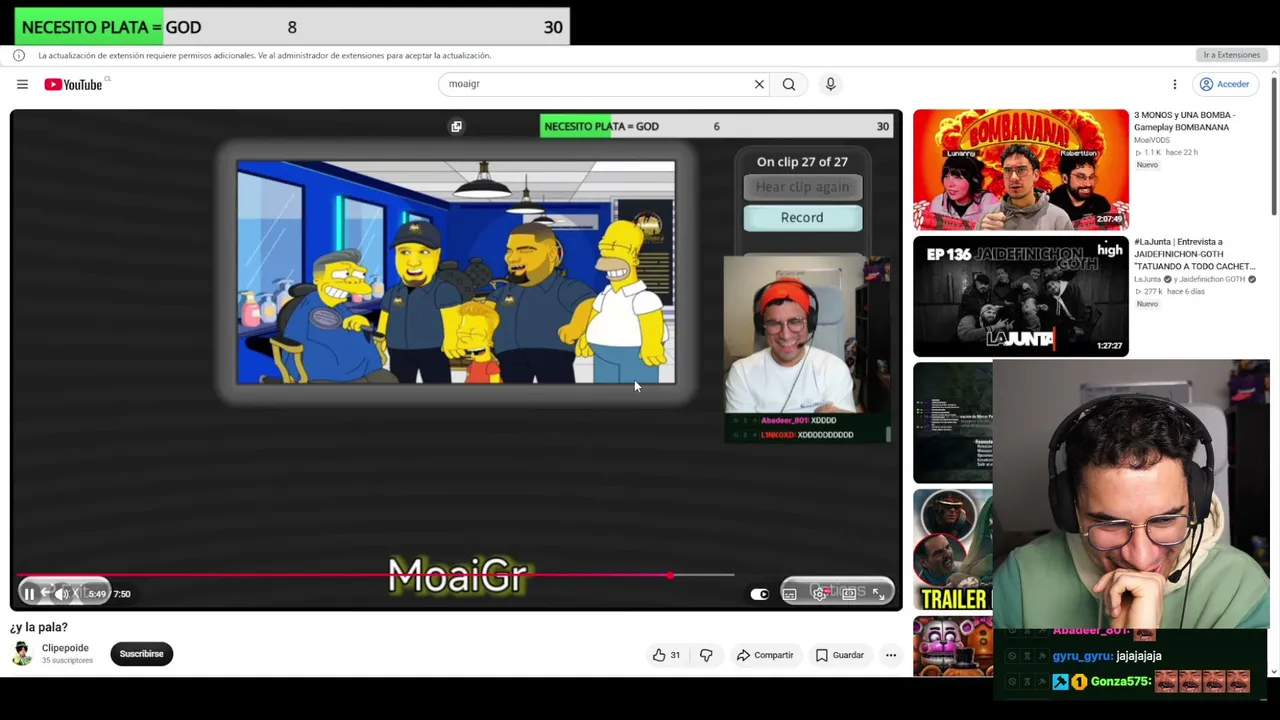Open the YouTube guide hamburger menu
The height and width of the screenshot is (720, 1280).
22,84
